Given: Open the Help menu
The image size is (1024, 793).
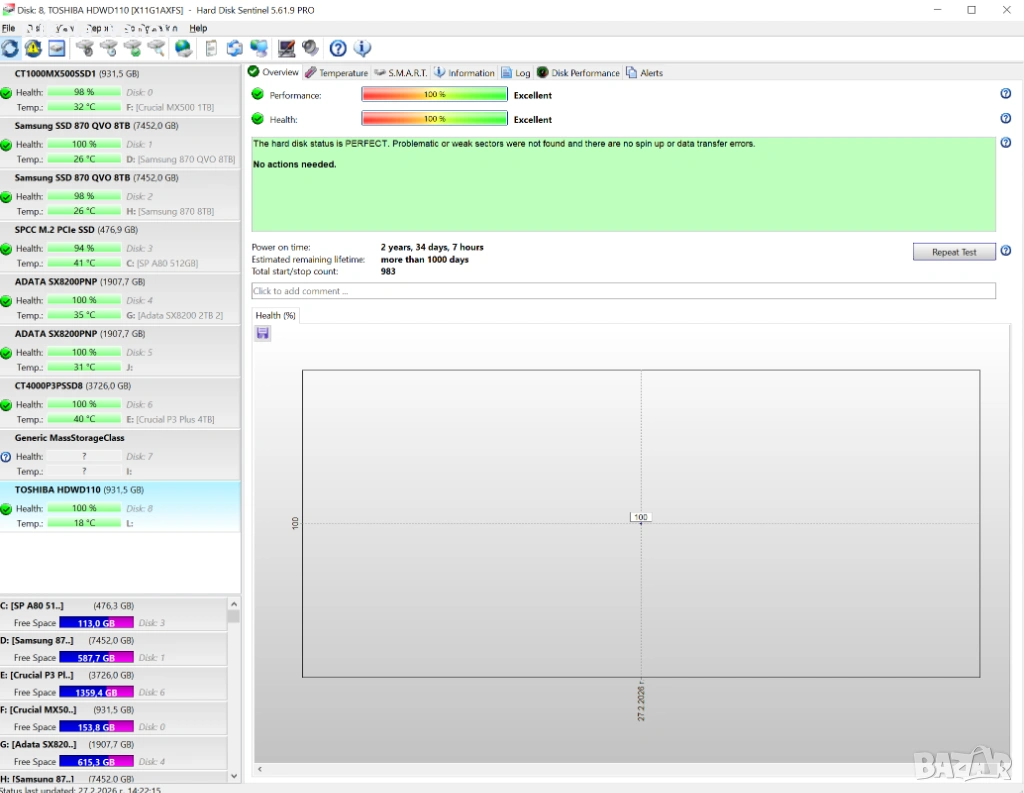Looking at the screenshot, I should click(x=198, y=28).
